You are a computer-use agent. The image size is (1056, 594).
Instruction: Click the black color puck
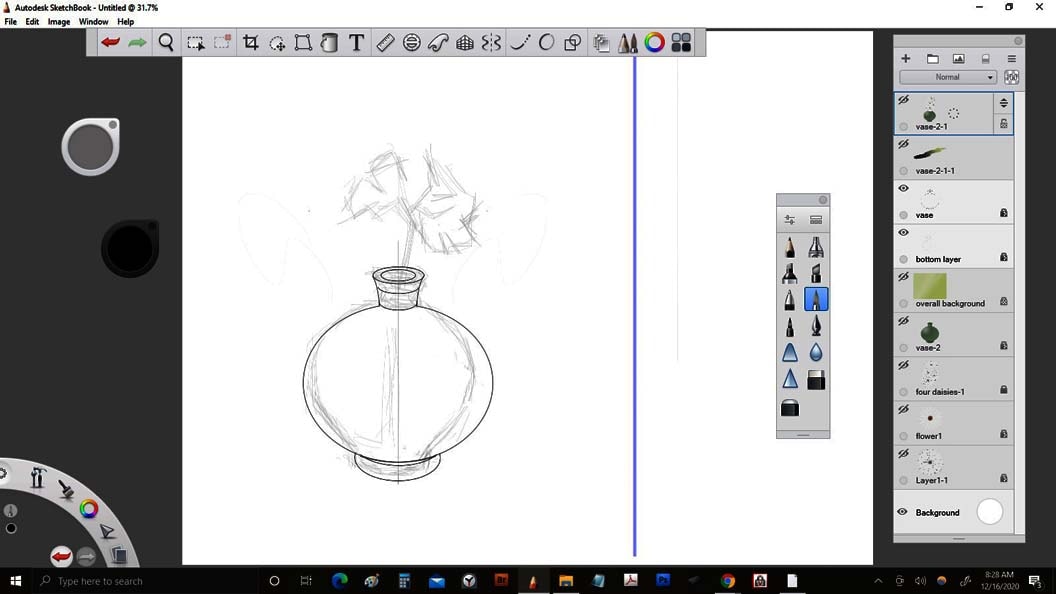pos(130,247)
